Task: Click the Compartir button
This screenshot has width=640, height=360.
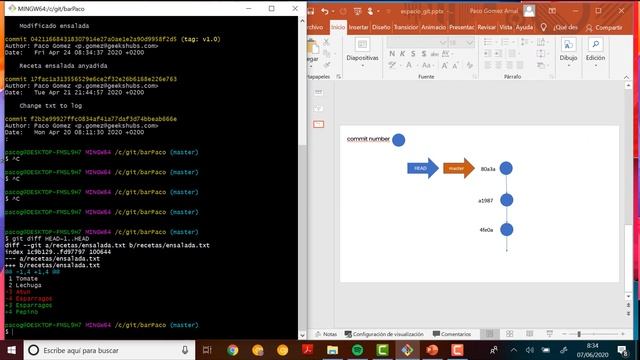Action: pyautogui.click(x=604, y=27)
